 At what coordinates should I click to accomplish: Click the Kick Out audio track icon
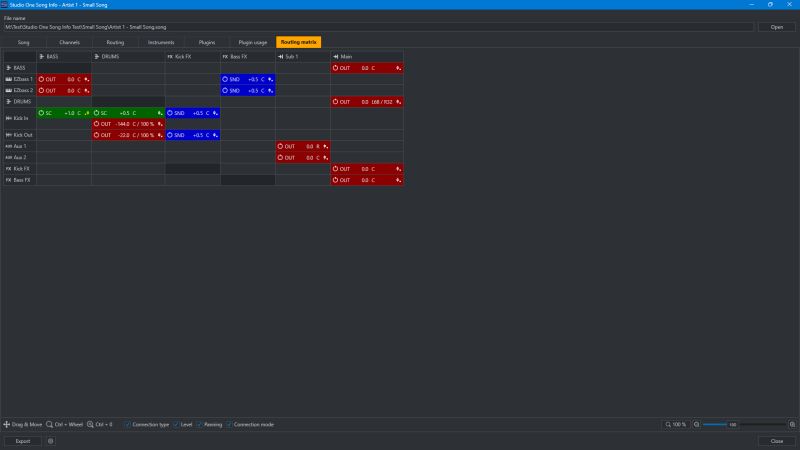[9, 135]
